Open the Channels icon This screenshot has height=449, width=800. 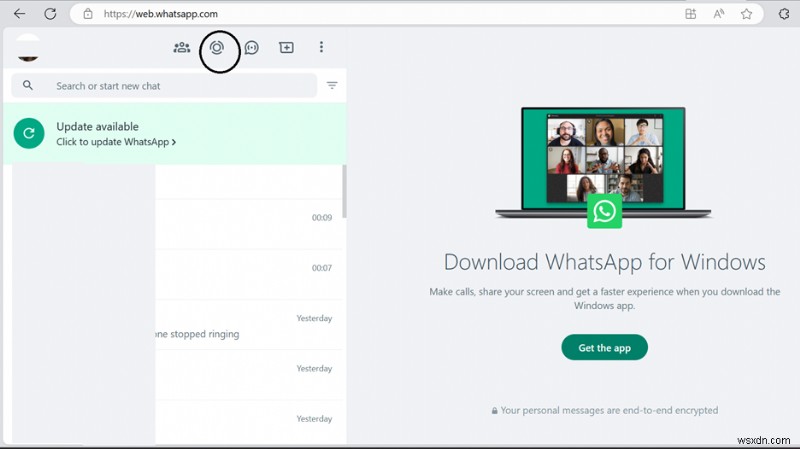(252, 47)
